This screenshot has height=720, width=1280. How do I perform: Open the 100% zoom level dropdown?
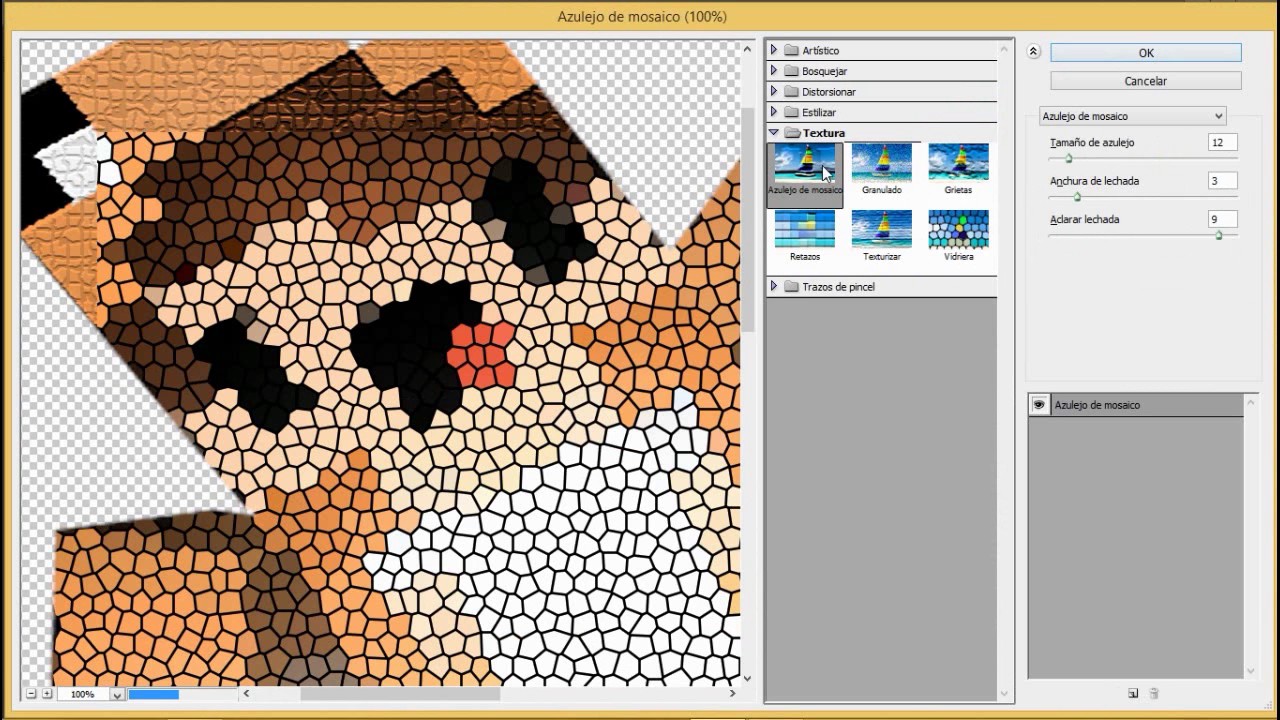pyautogui.click(x=117, y=694)
